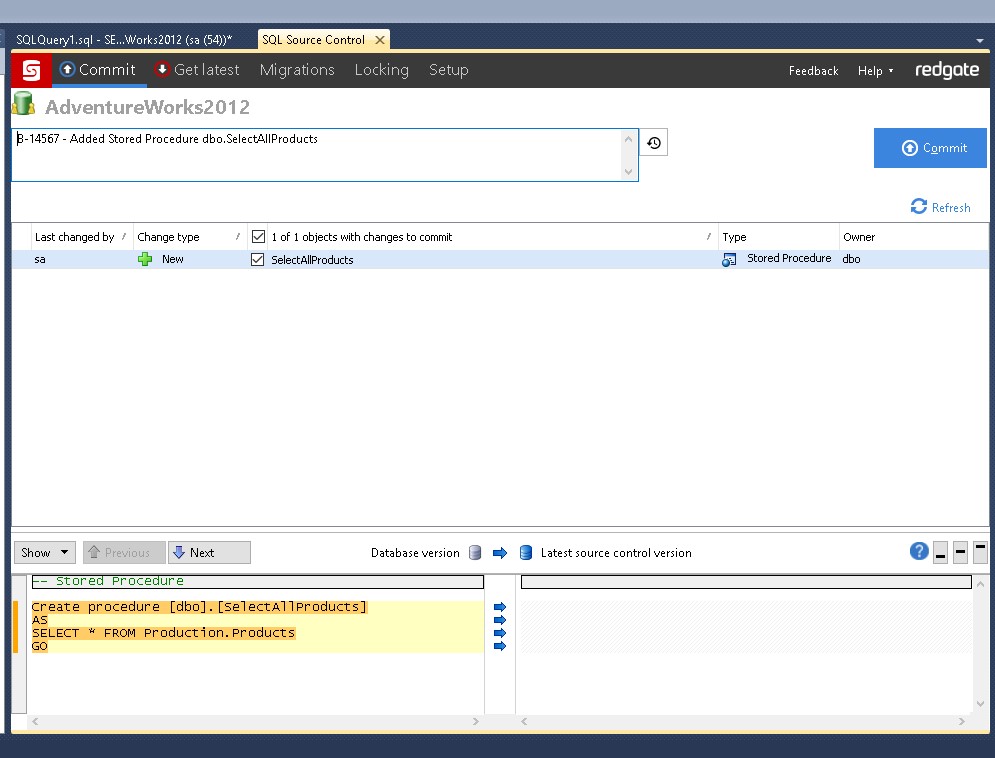Open the Commit tab
Image resolution: width=995 pixels, height=758 pixels.
98,70
